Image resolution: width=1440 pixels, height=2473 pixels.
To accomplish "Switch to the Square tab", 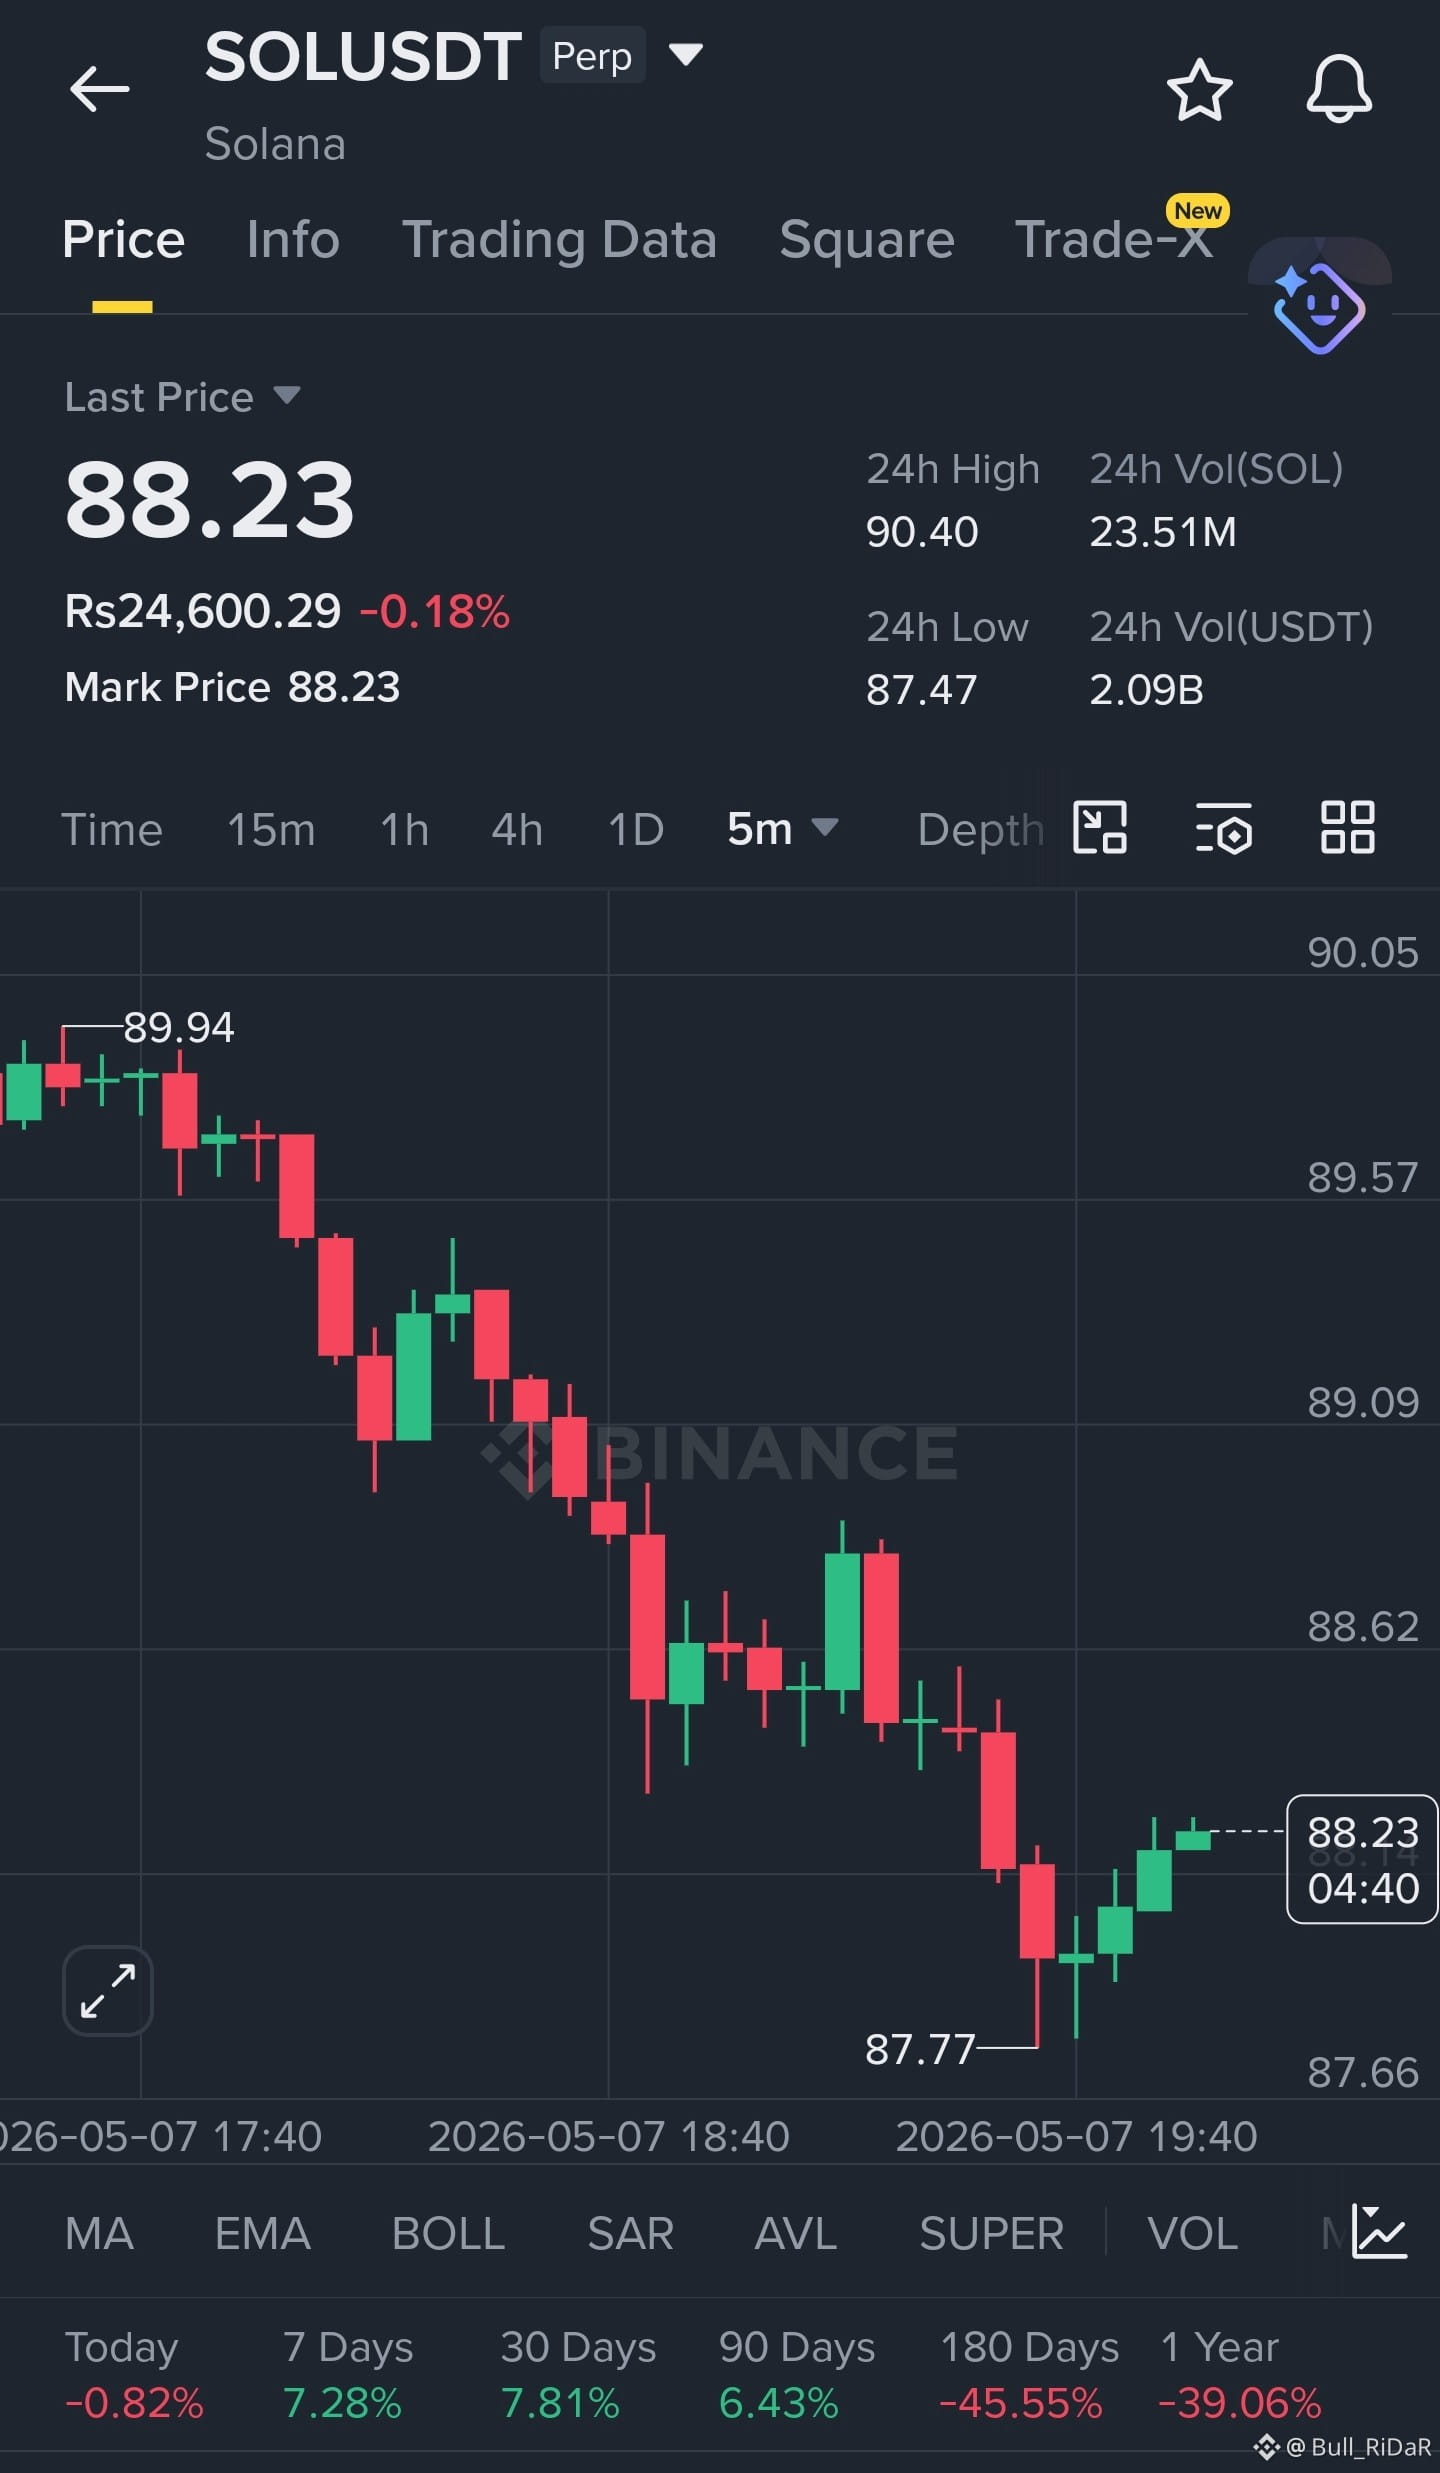I will tap(866, 240).
